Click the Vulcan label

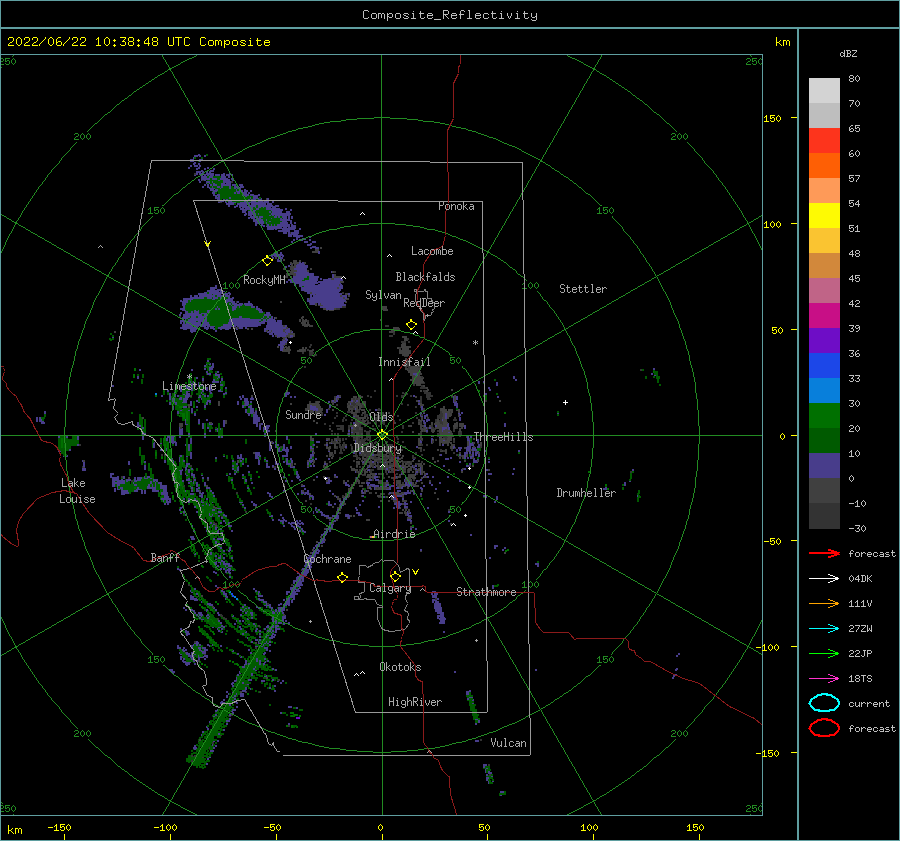(x=509, y=743)
